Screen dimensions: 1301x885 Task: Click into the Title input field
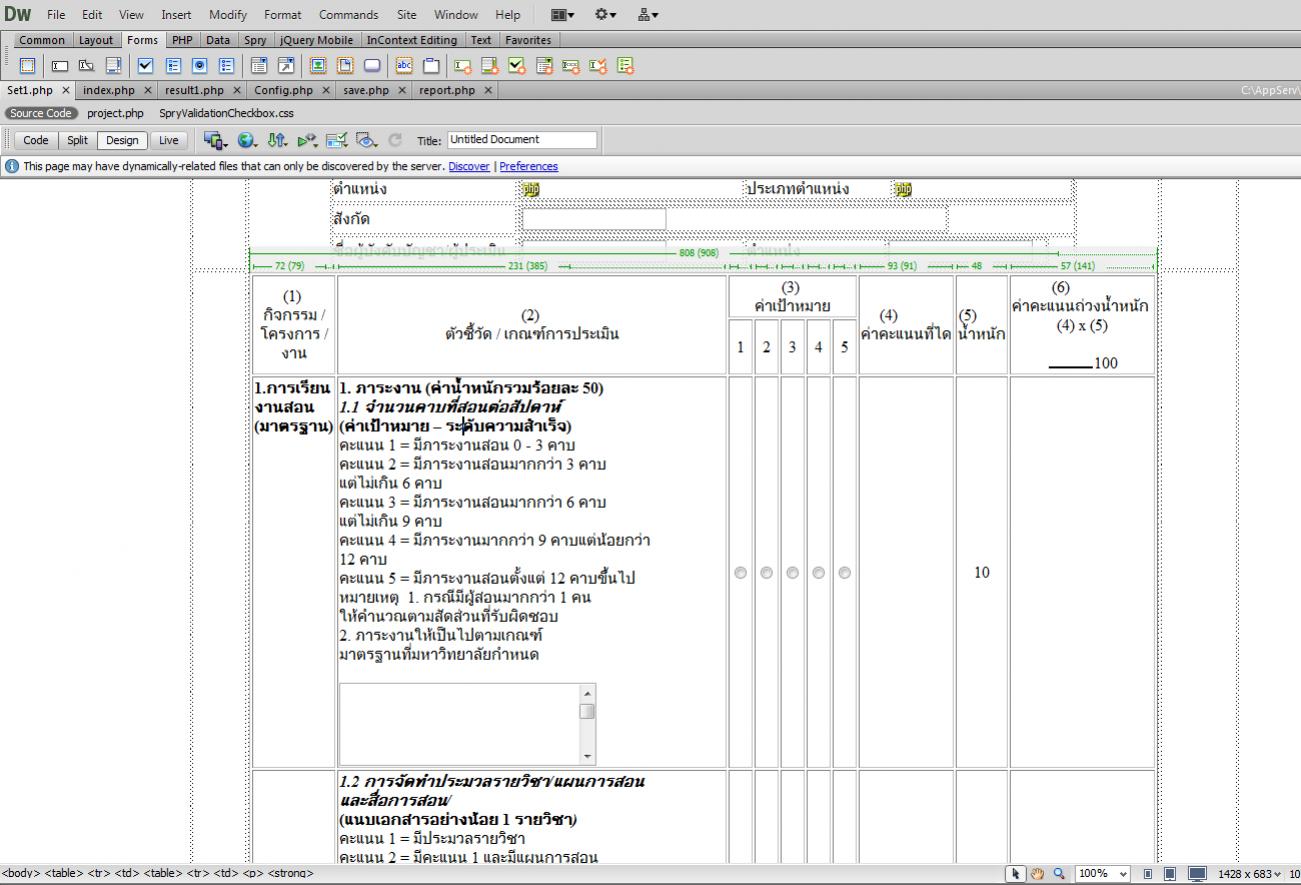522,140
